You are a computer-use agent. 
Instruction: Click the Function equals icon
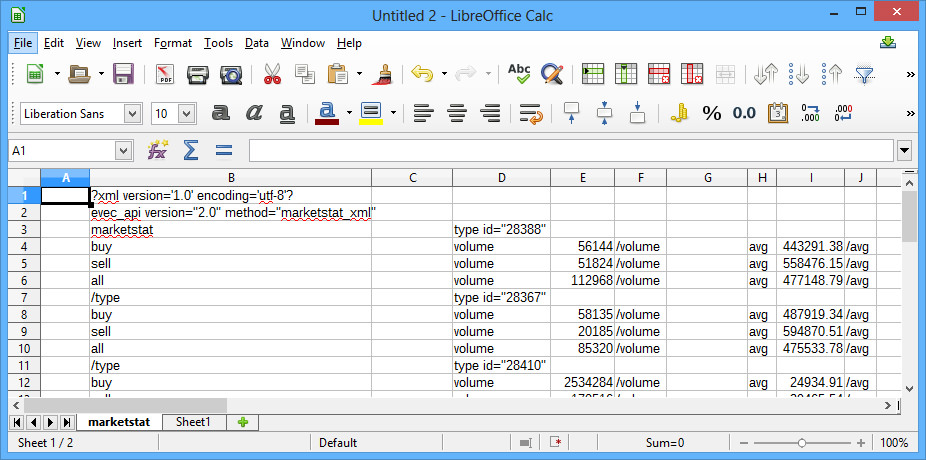point(223,151)
